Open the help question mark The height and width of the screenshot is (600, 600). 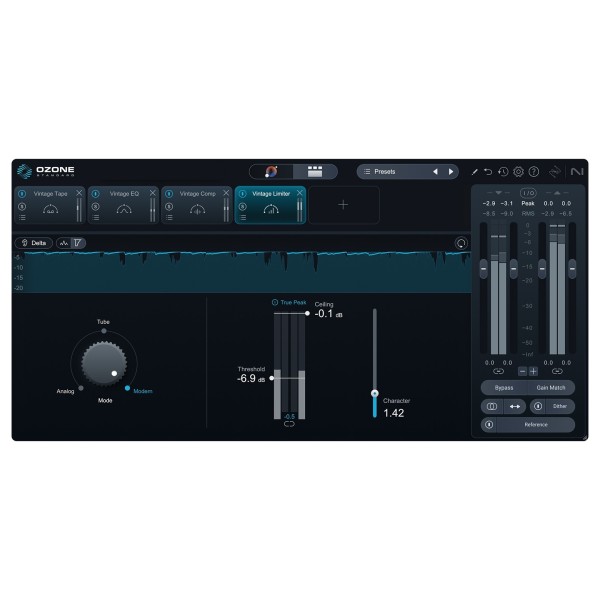[533, 171]
